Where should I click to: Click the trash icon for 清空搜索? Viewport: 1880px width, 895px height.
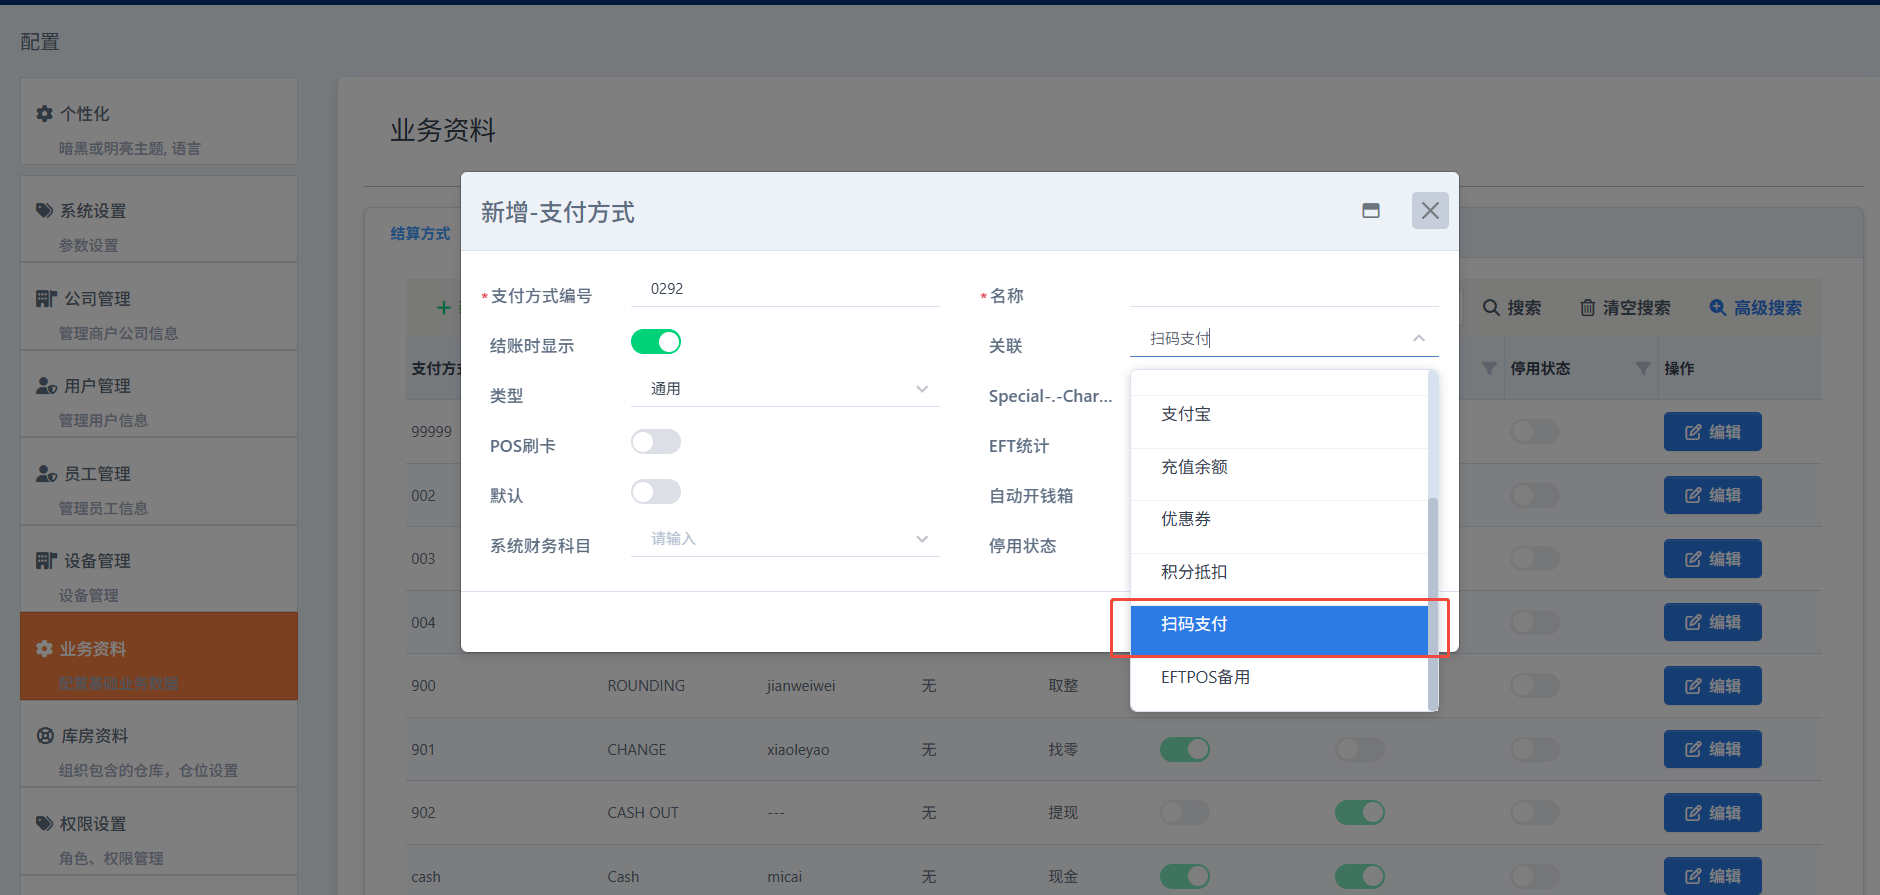click(x=1587, y=308)
